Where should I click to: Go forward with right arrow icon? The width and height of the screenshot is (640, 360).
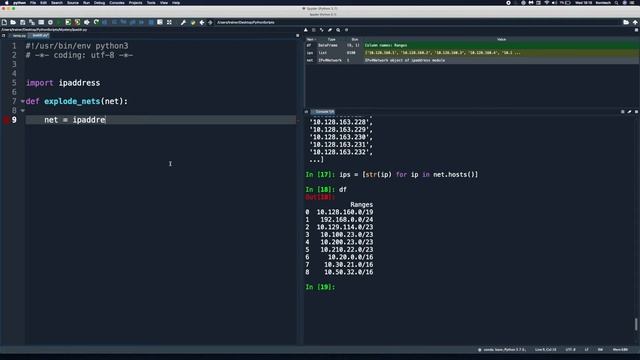210,22
